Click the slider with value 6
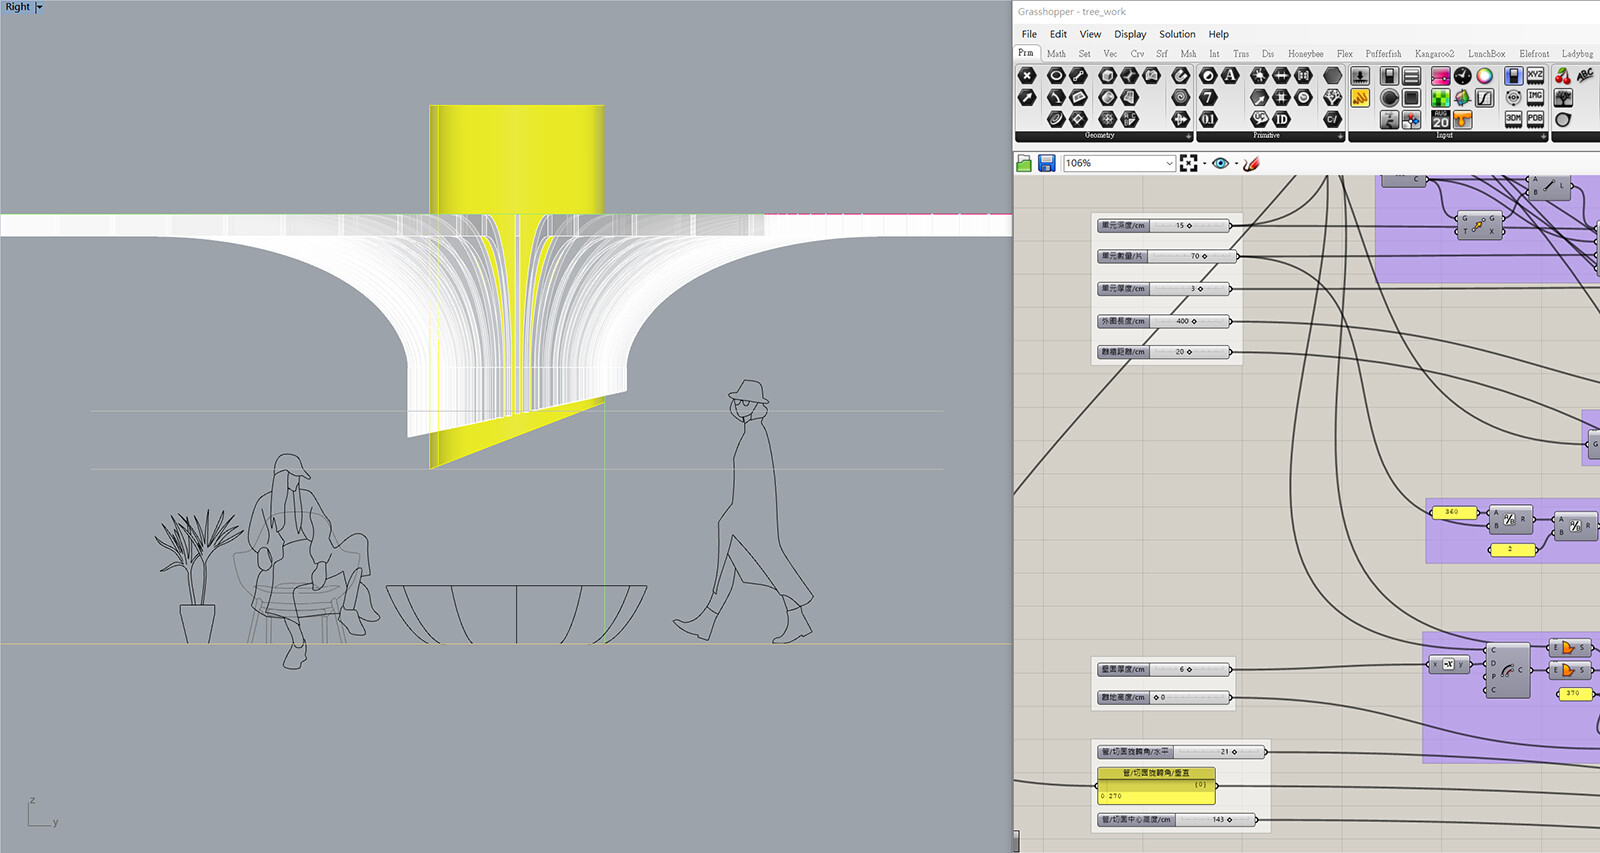Screen dimensions: 1600x853 click(1164, 669)
